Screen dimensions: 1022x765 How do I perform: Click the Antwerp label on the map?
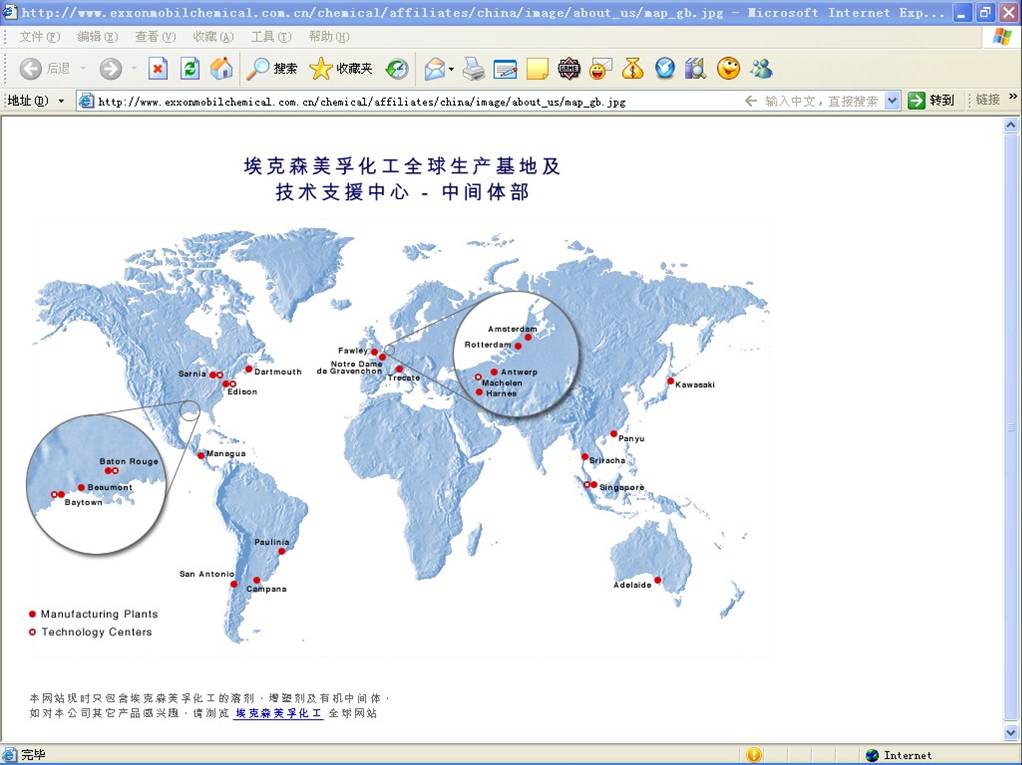pyautogui.click(x=519, y=372)
